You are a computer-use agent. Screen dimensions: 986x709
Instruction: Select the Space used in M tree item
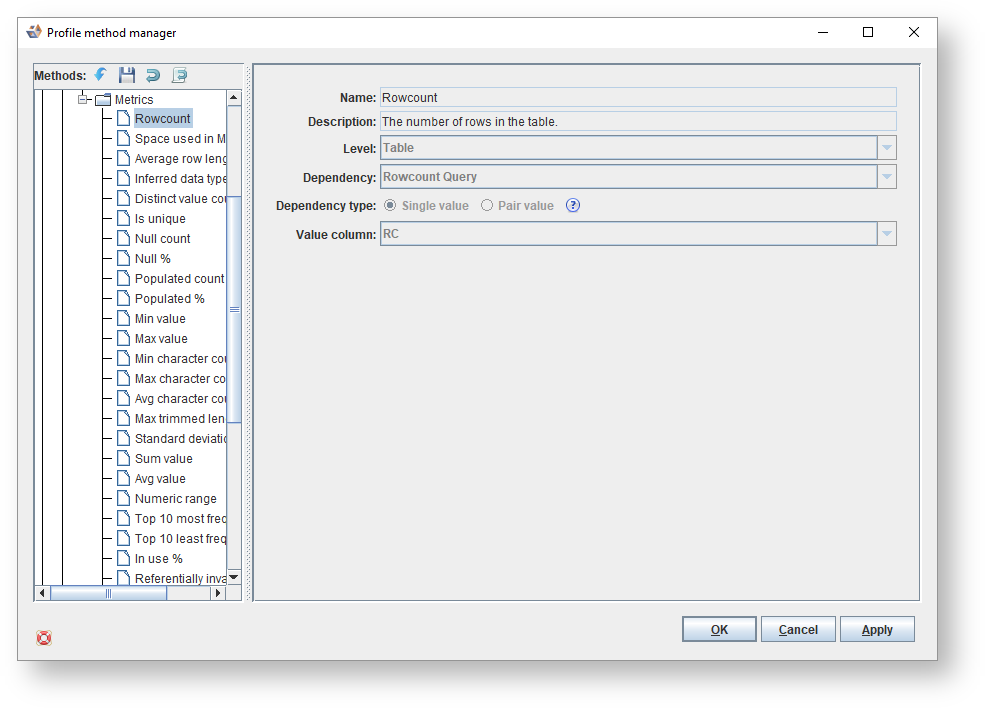(180, 138)
